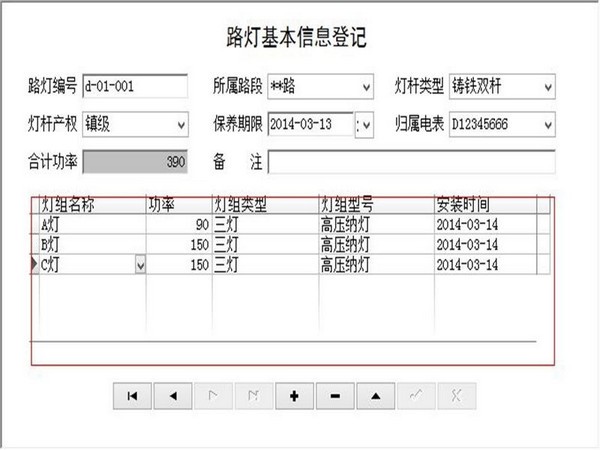Expand the 灯杆产权 dropdown list
The width and height of the screenshot is (600, 450).
point(181,125)
